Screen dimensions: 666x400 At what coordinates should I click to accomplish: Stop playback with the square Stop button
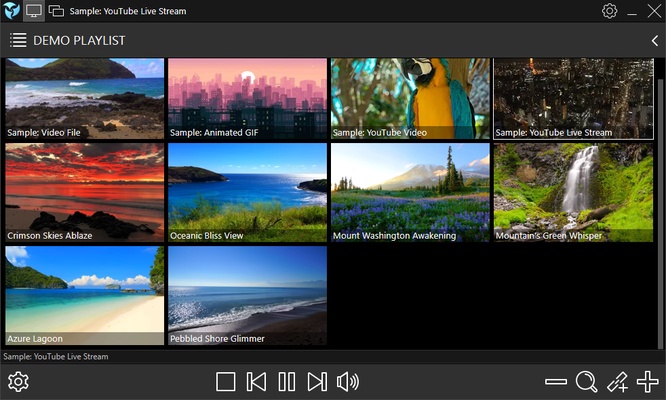(225, 382)
